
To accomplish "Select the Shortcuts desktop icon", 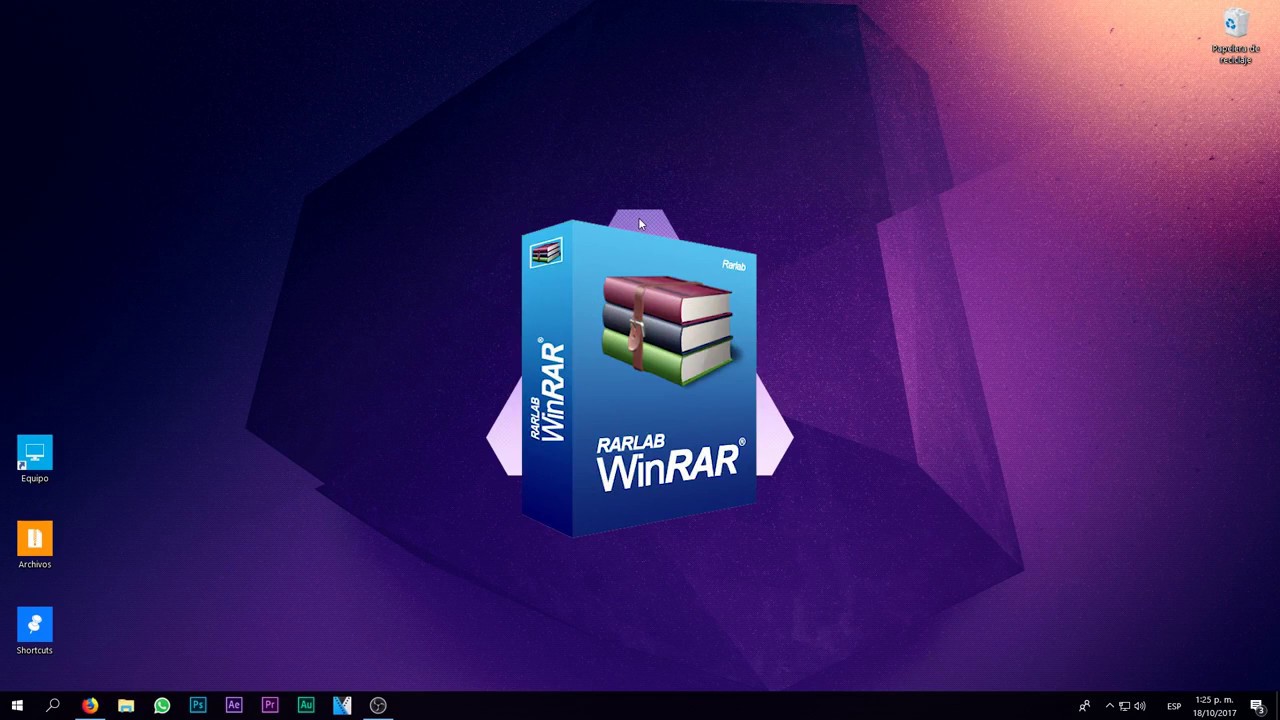I will (x=35, y=632).
